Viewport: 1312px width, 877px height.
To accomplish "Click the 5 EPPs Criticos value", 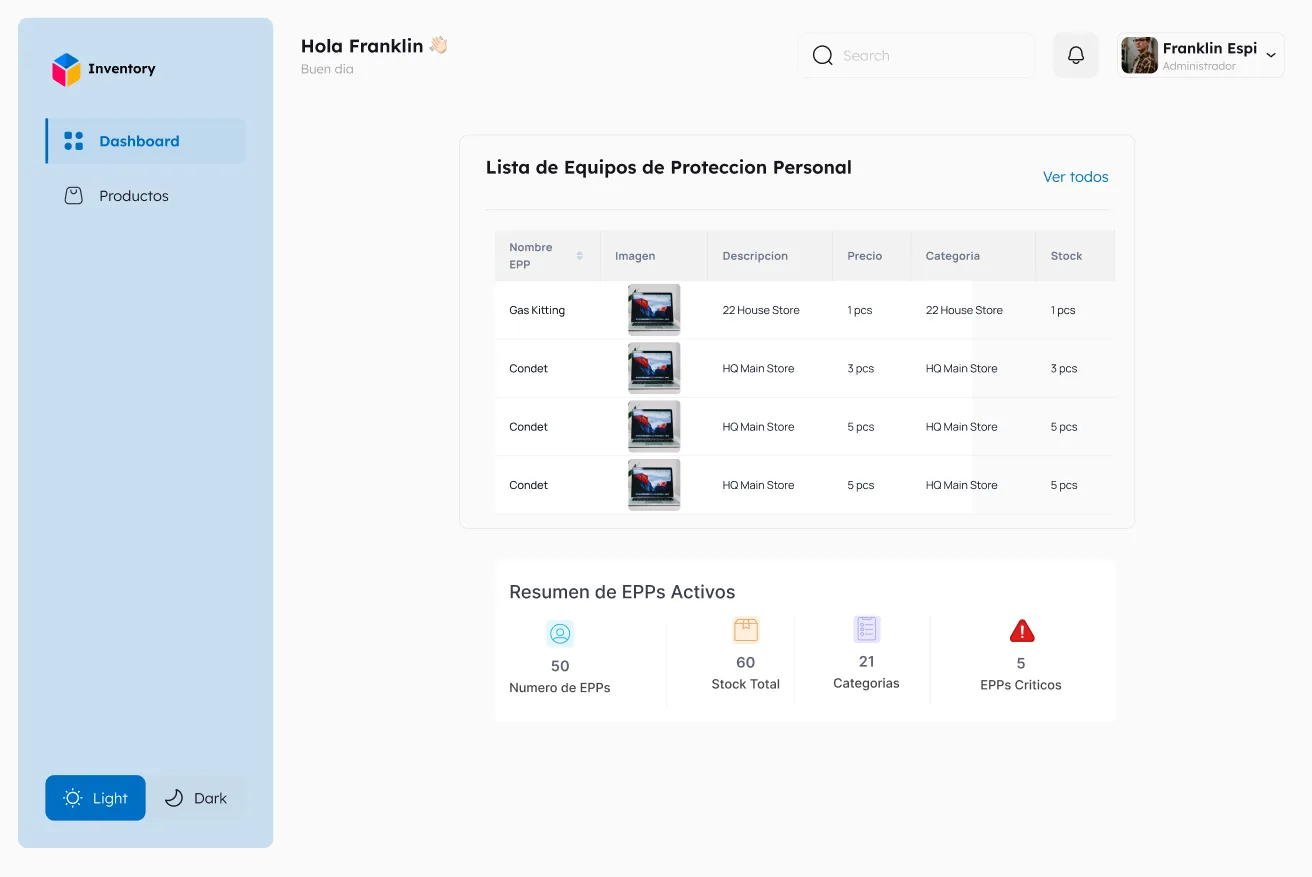I will point(1021,663).
